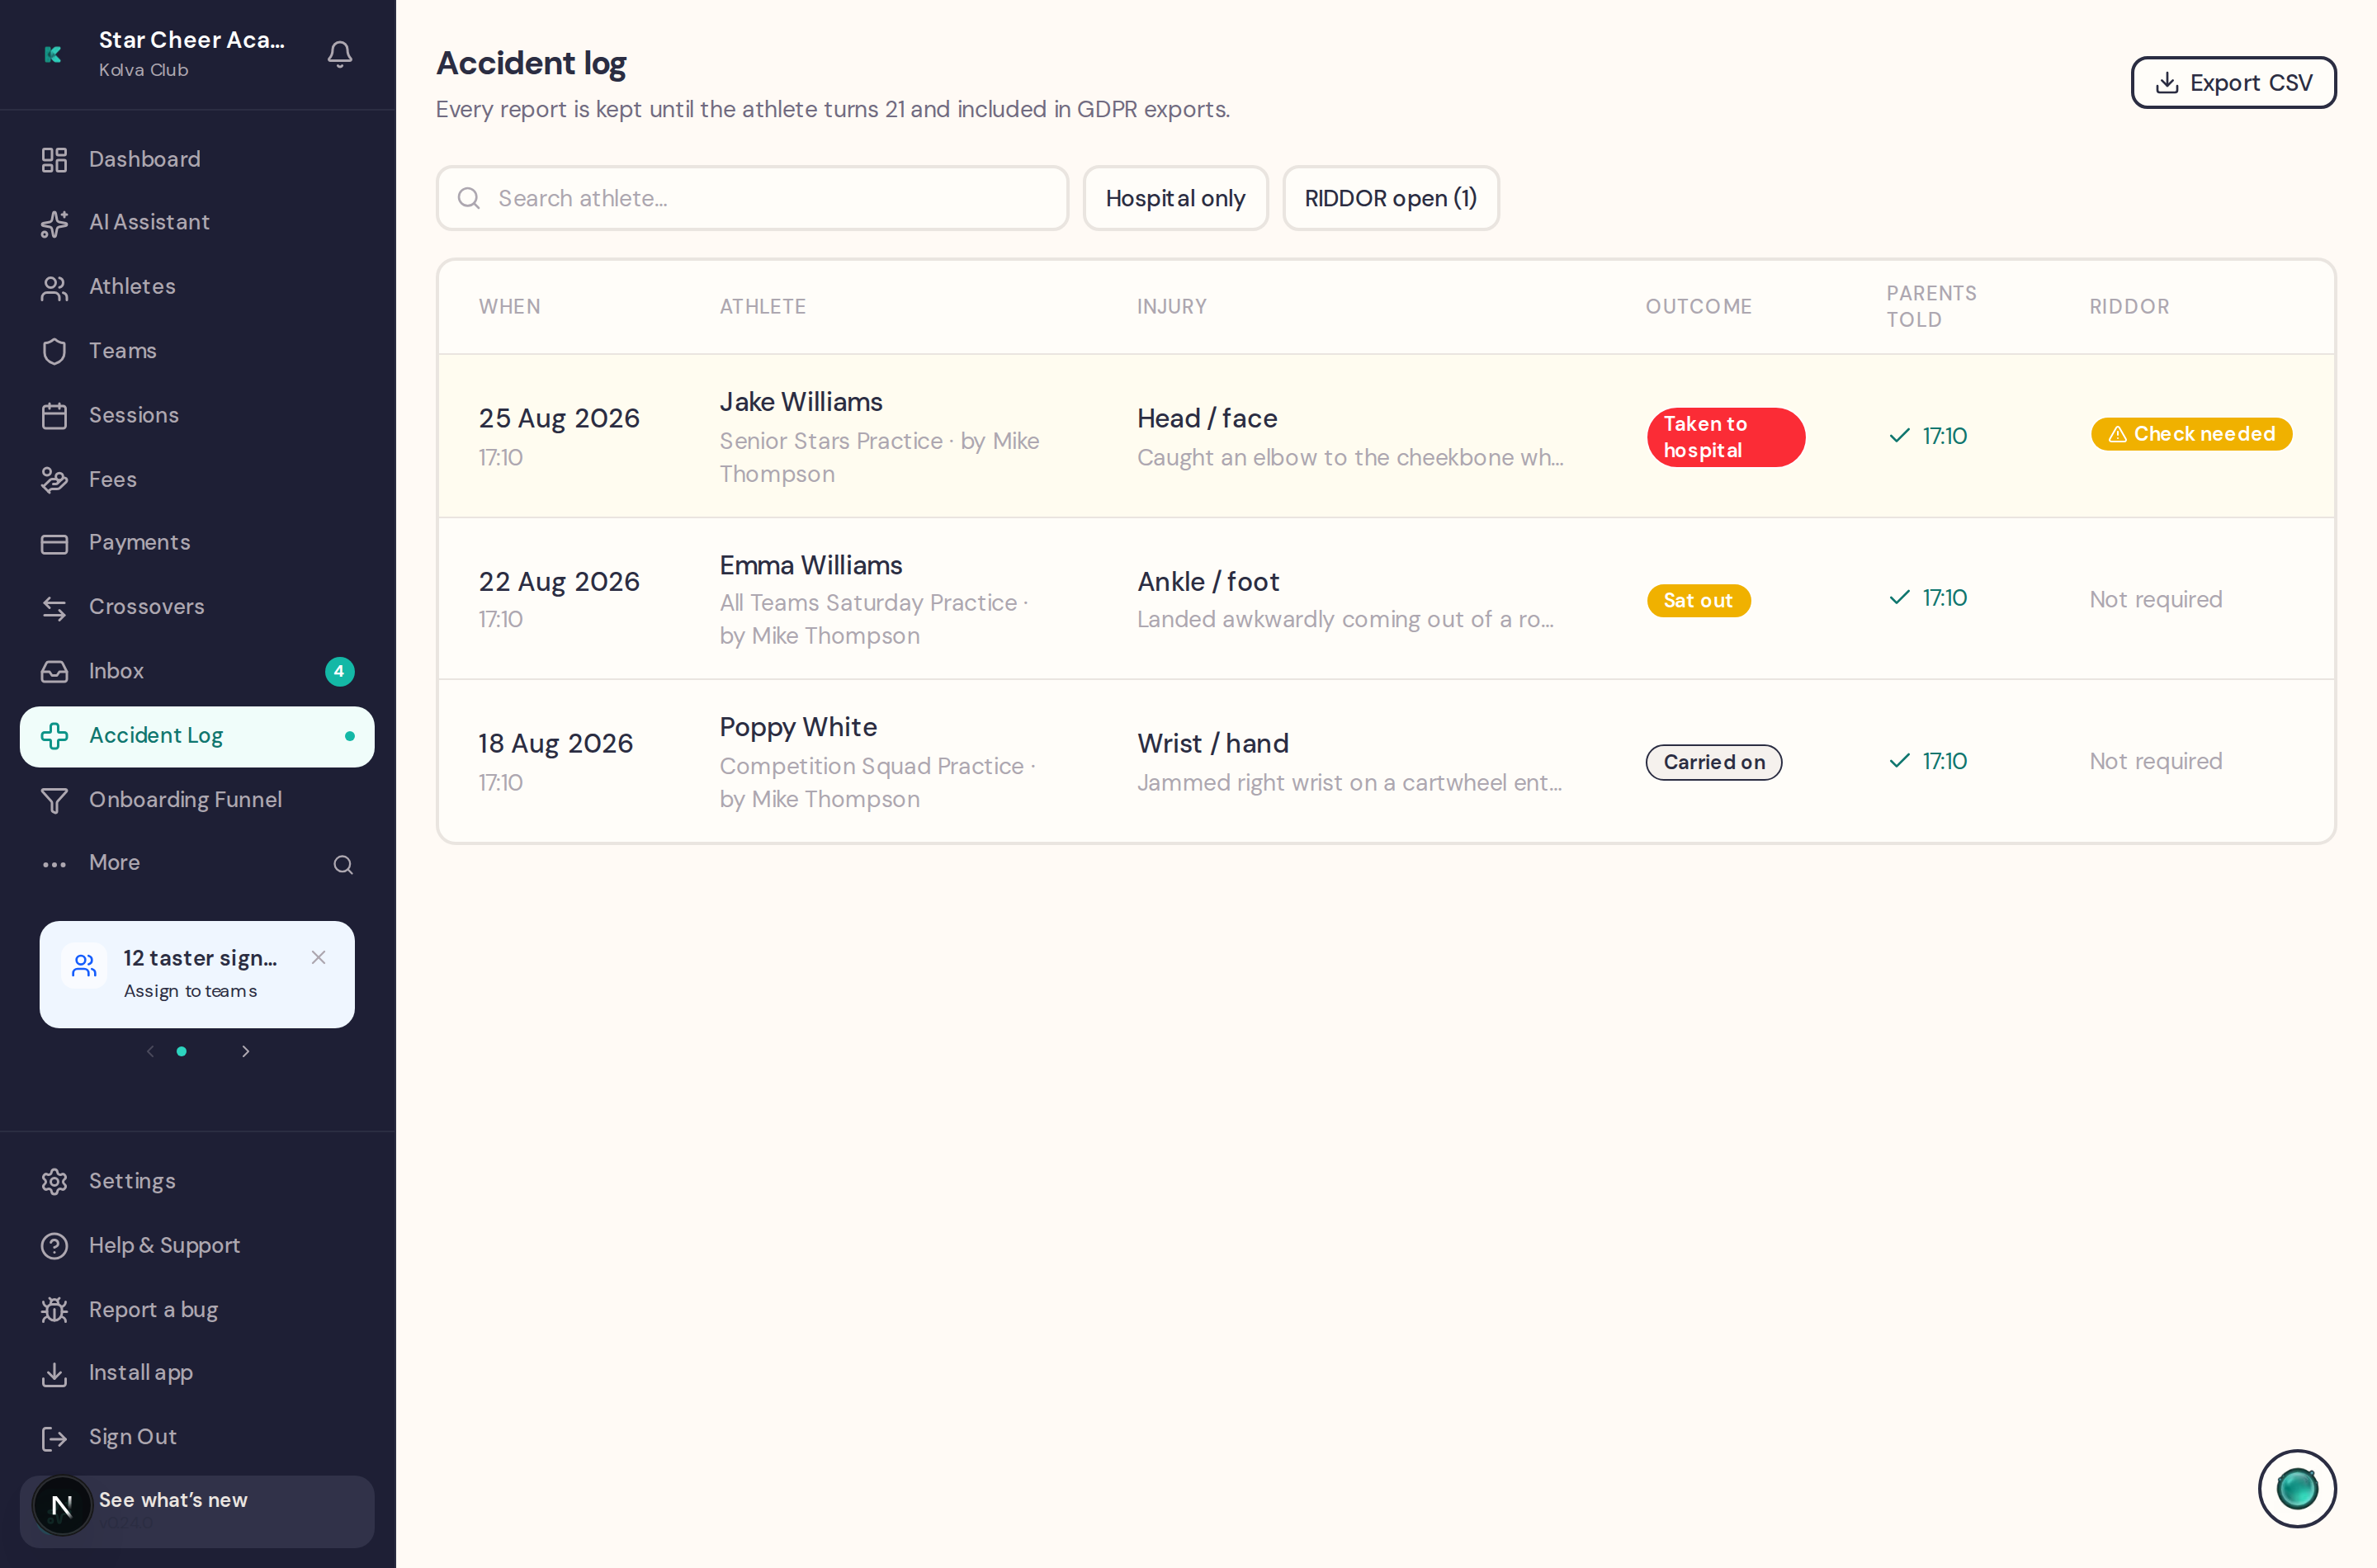Go to the Athletes section

tap(197, 287)
